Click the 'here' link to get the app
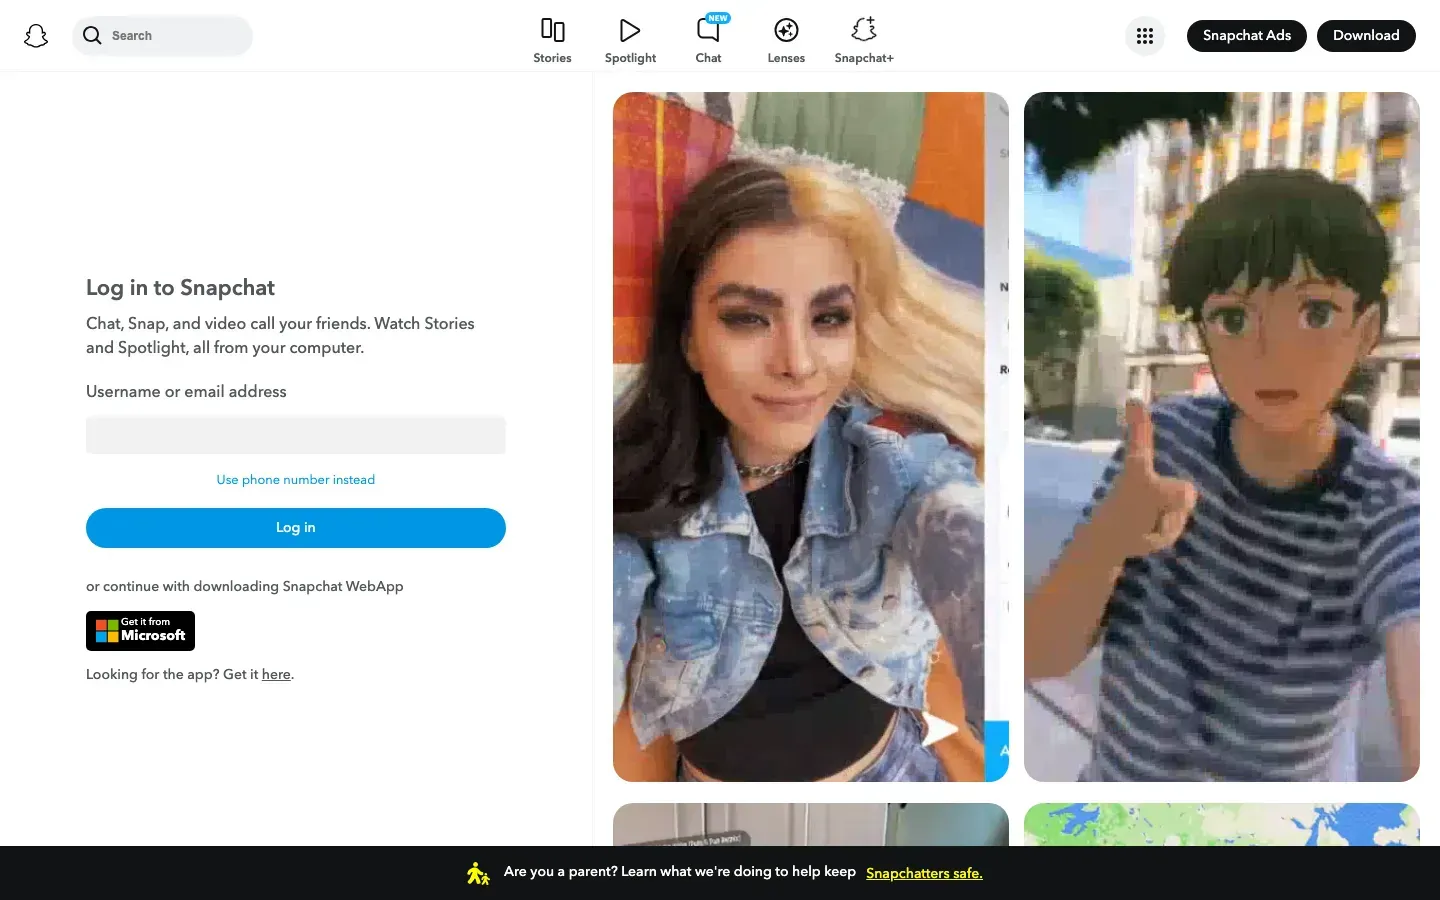This screenshot has height=900, width=1440. (x=276, y=674)
